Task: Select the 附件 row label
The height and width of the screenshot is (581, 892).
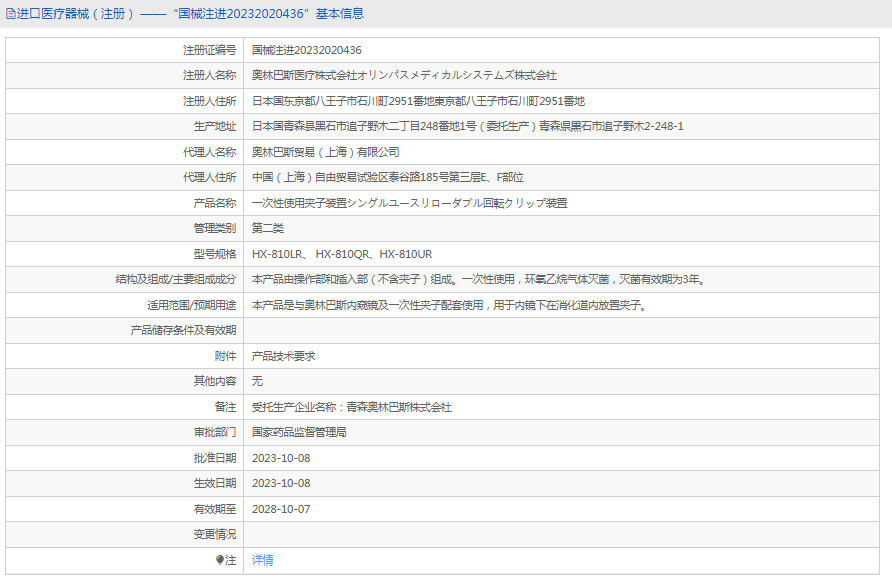Action: [x=225, y=356]
